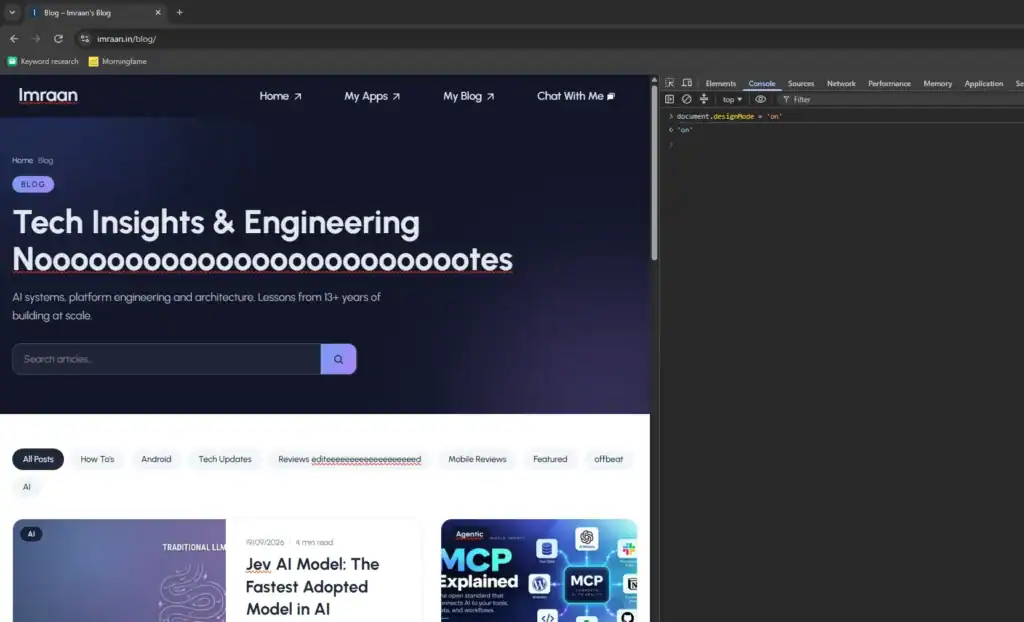
Task: Click the Search articles input field
Action: click(166, 359)
